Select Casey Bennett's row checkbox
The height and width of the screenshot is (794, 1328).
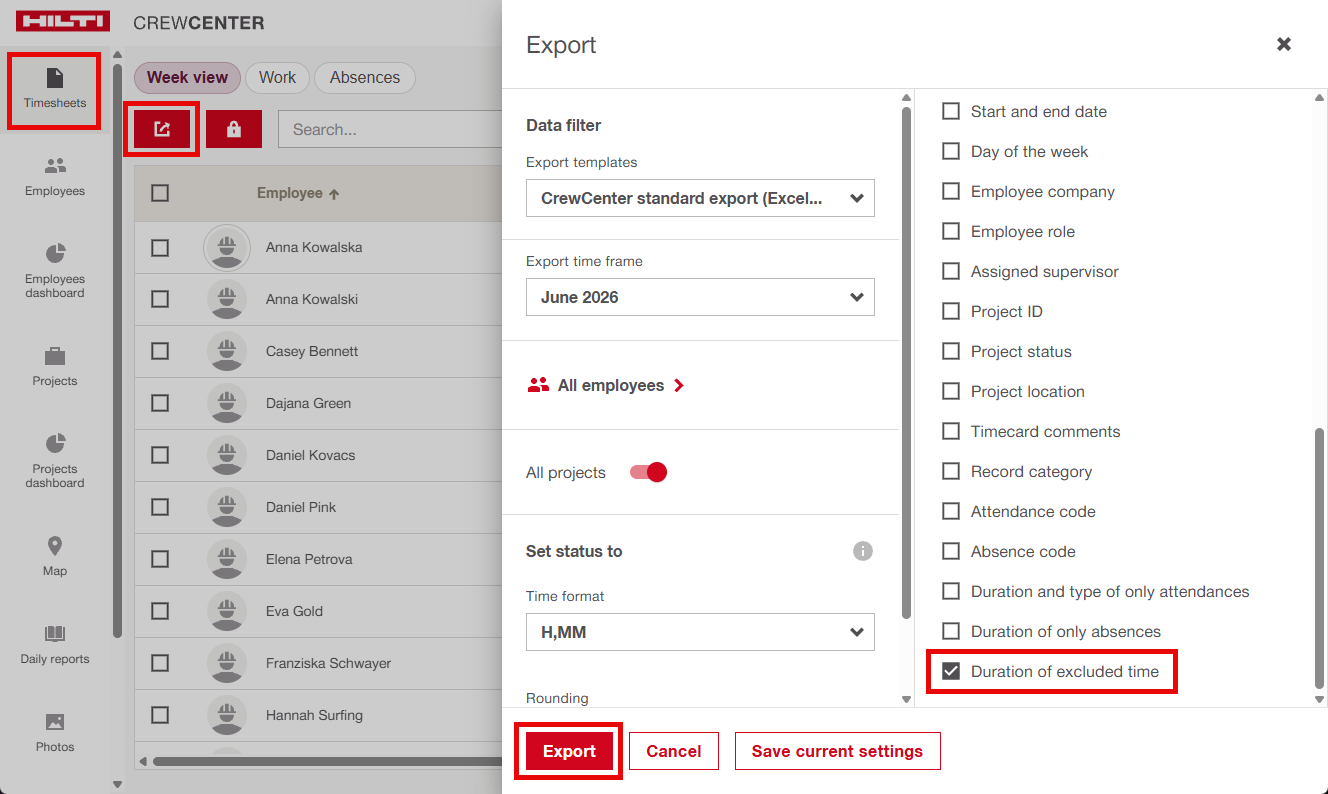(x=160, y=351)
